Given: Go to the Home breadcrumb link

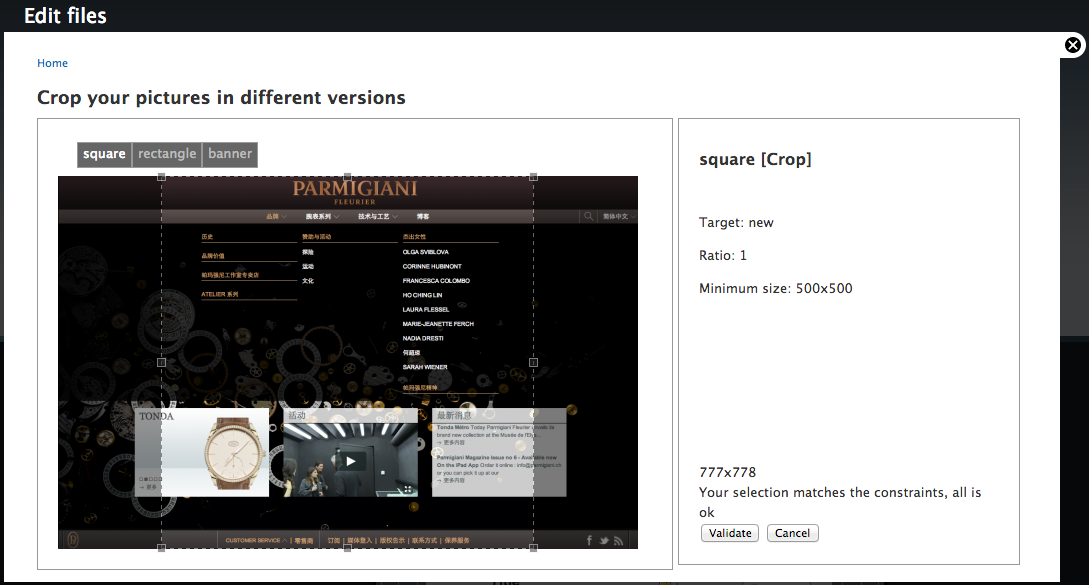Looking at the screenshot, I should tap(52, 63).
